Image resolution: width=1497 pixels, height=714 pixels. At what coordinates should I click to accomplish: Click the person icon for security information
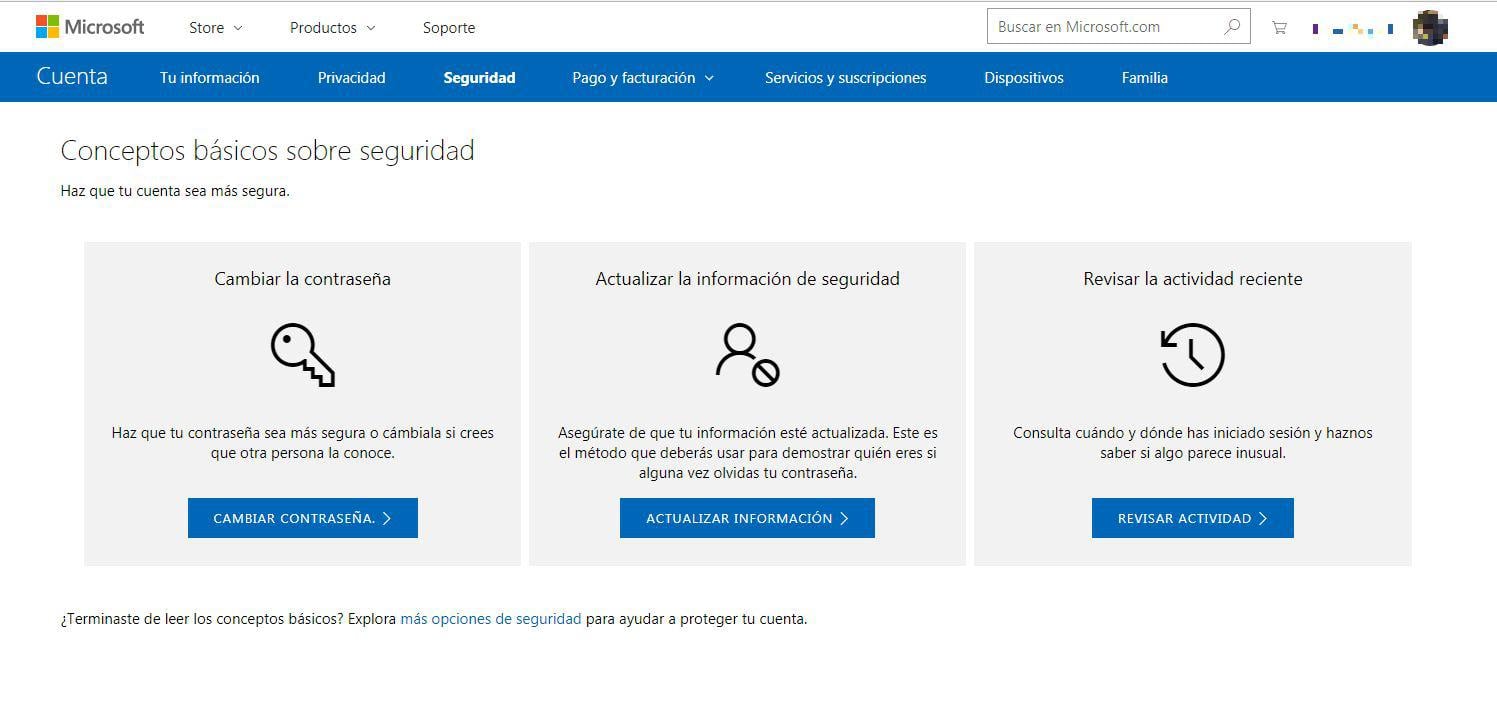coord(746,353)
